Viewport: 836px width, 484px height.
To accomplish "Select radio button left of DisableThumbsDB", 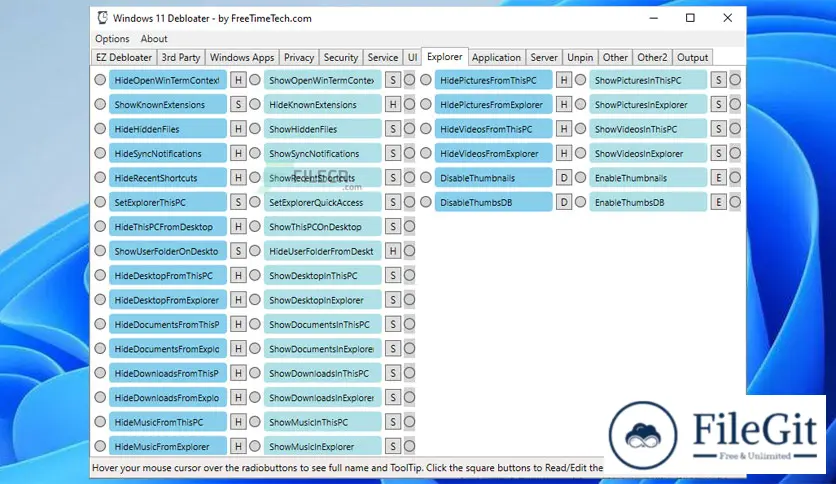I will tap(425, 202).
